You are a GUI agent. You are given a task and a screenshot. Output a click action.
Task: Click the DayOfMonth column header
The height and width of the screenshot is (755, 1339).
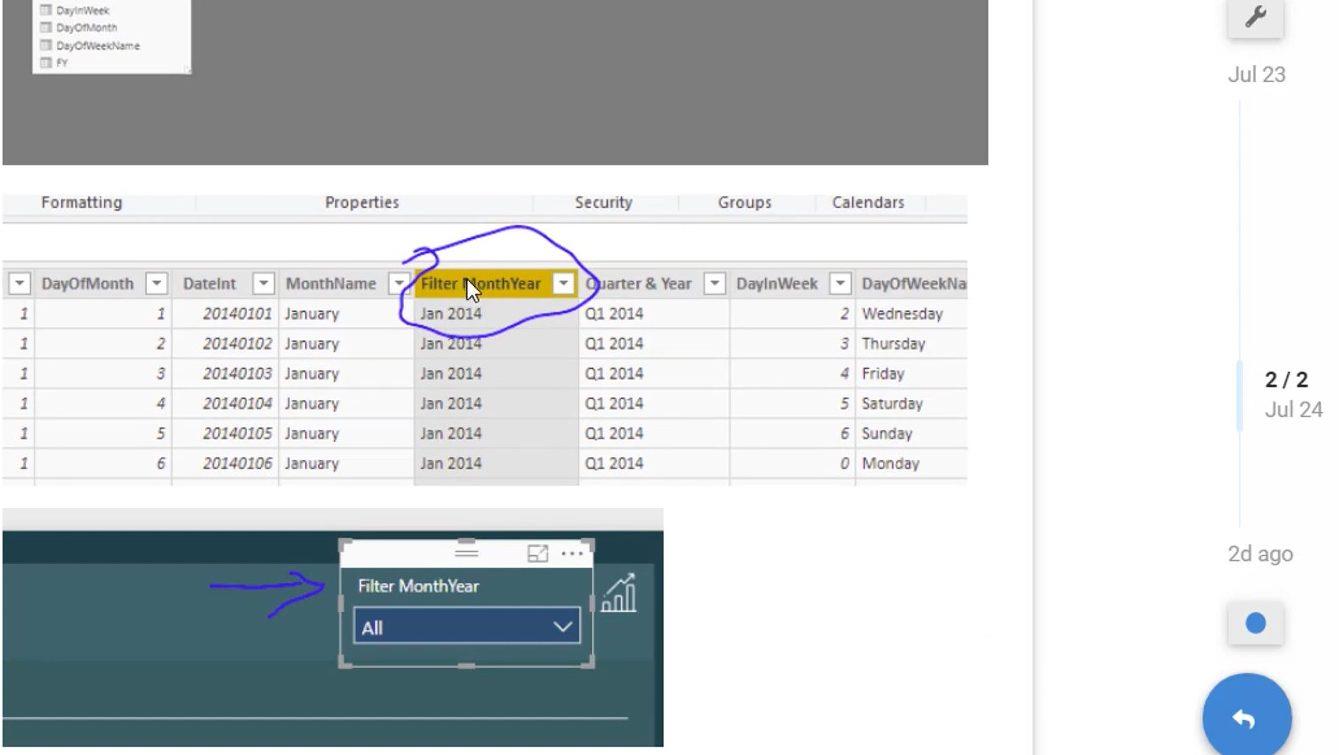(88, 284)
